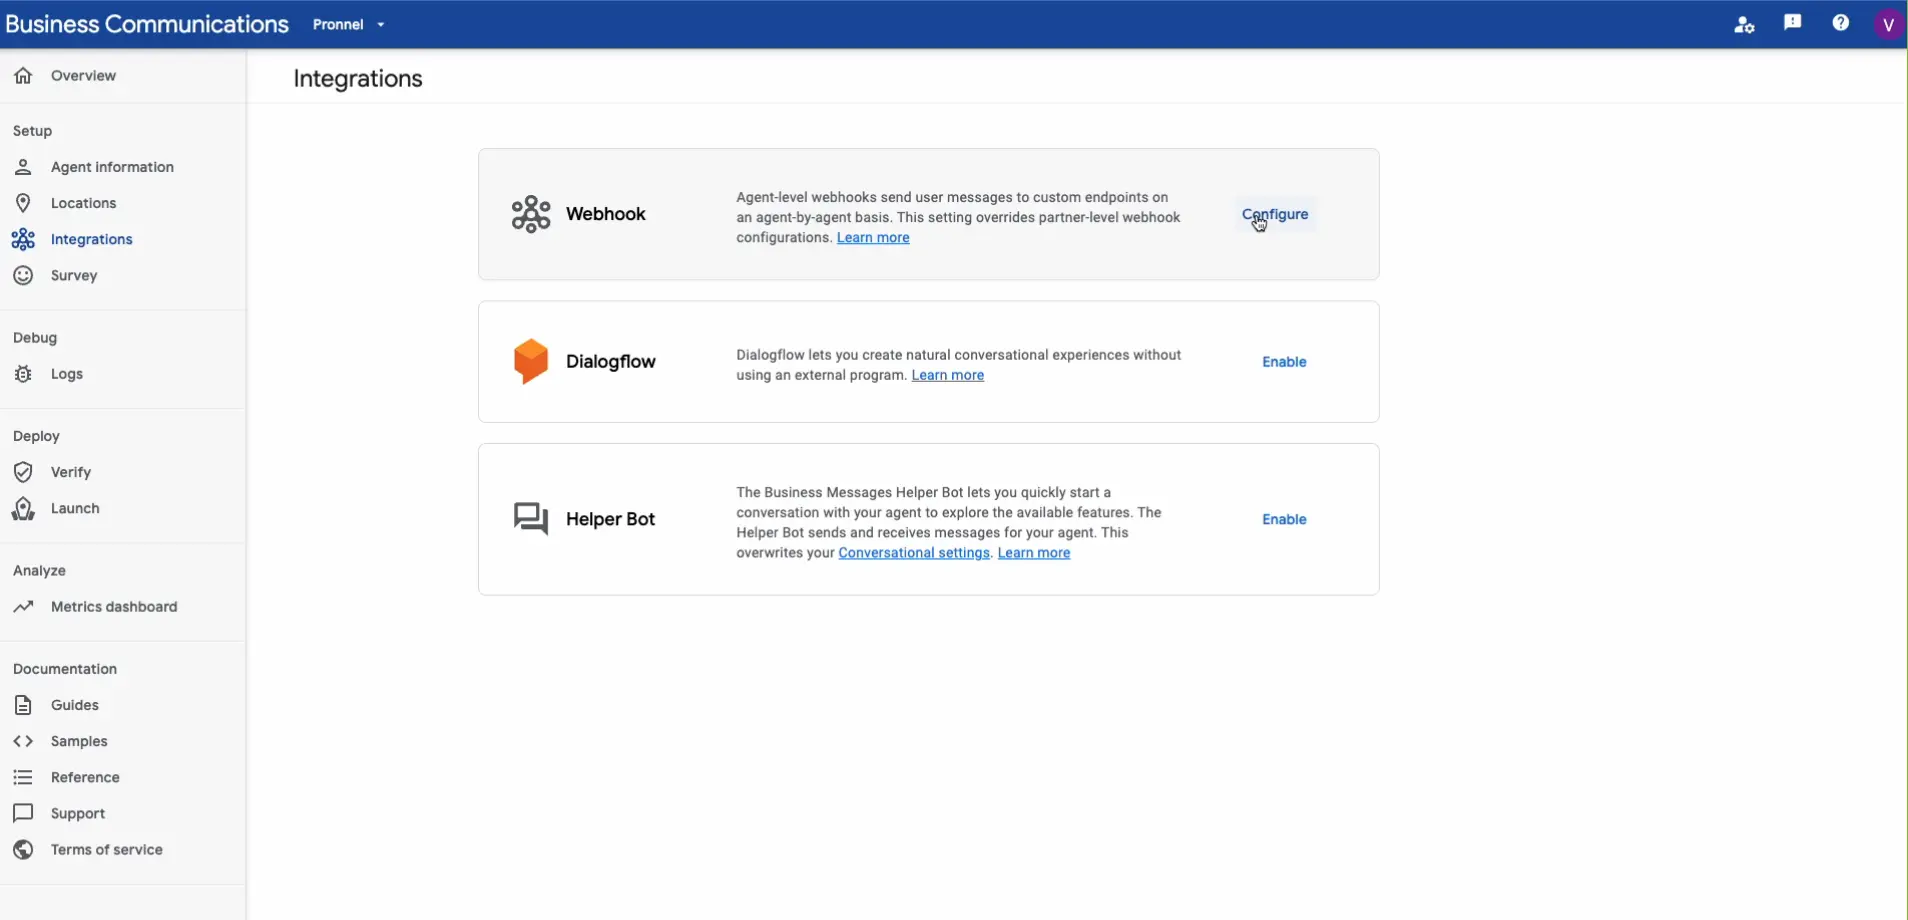Click the Helper Bot chat icon

[531, 519]
